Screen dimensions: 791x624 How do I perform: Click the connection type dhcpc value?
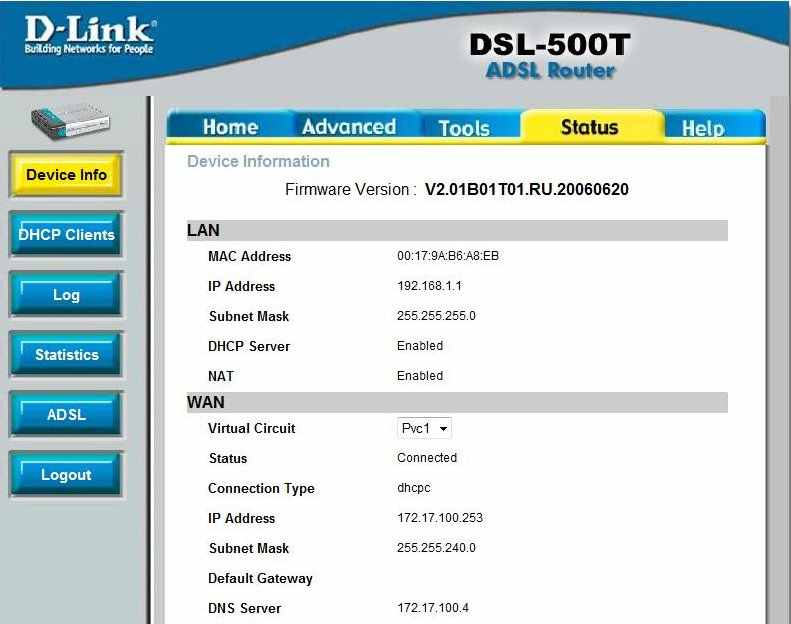pyautogui.click(x=414, y=488)
